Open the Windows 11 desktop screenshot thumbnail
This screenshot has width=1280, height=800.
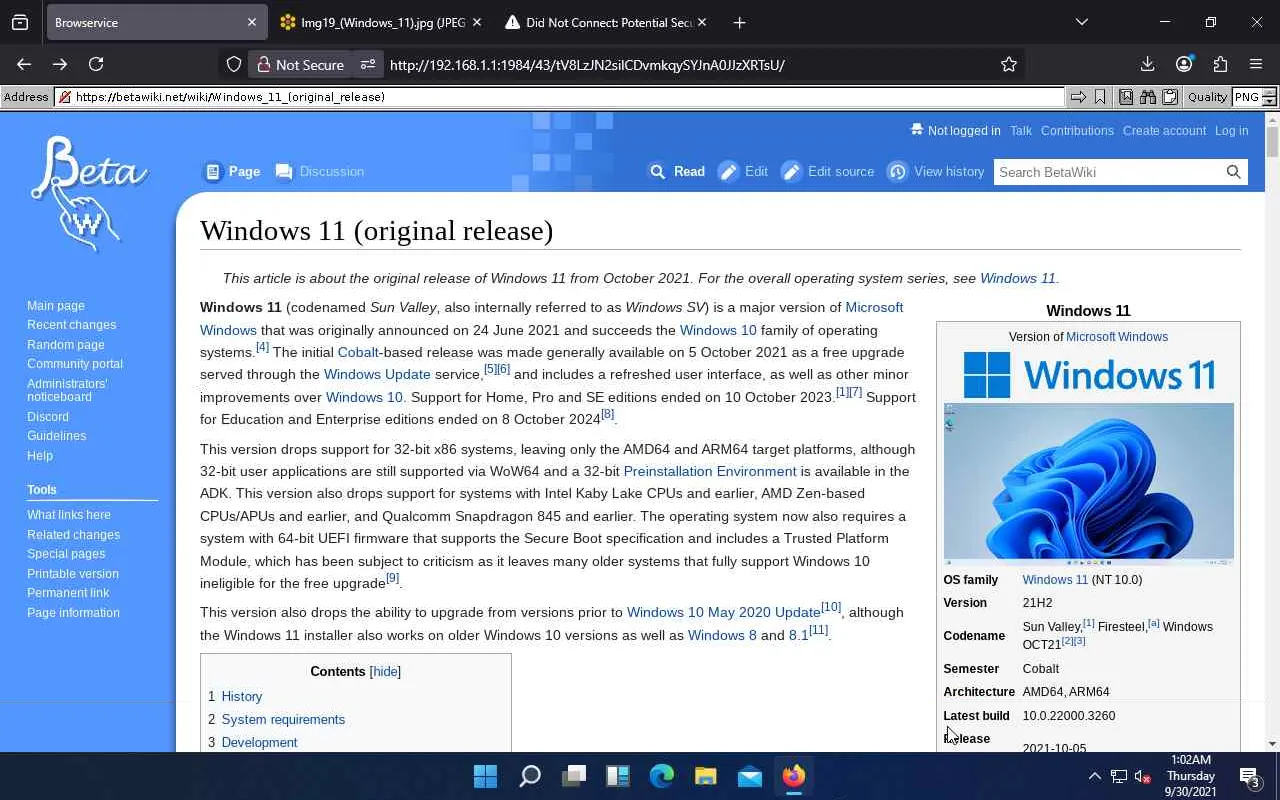point(1088,484)
